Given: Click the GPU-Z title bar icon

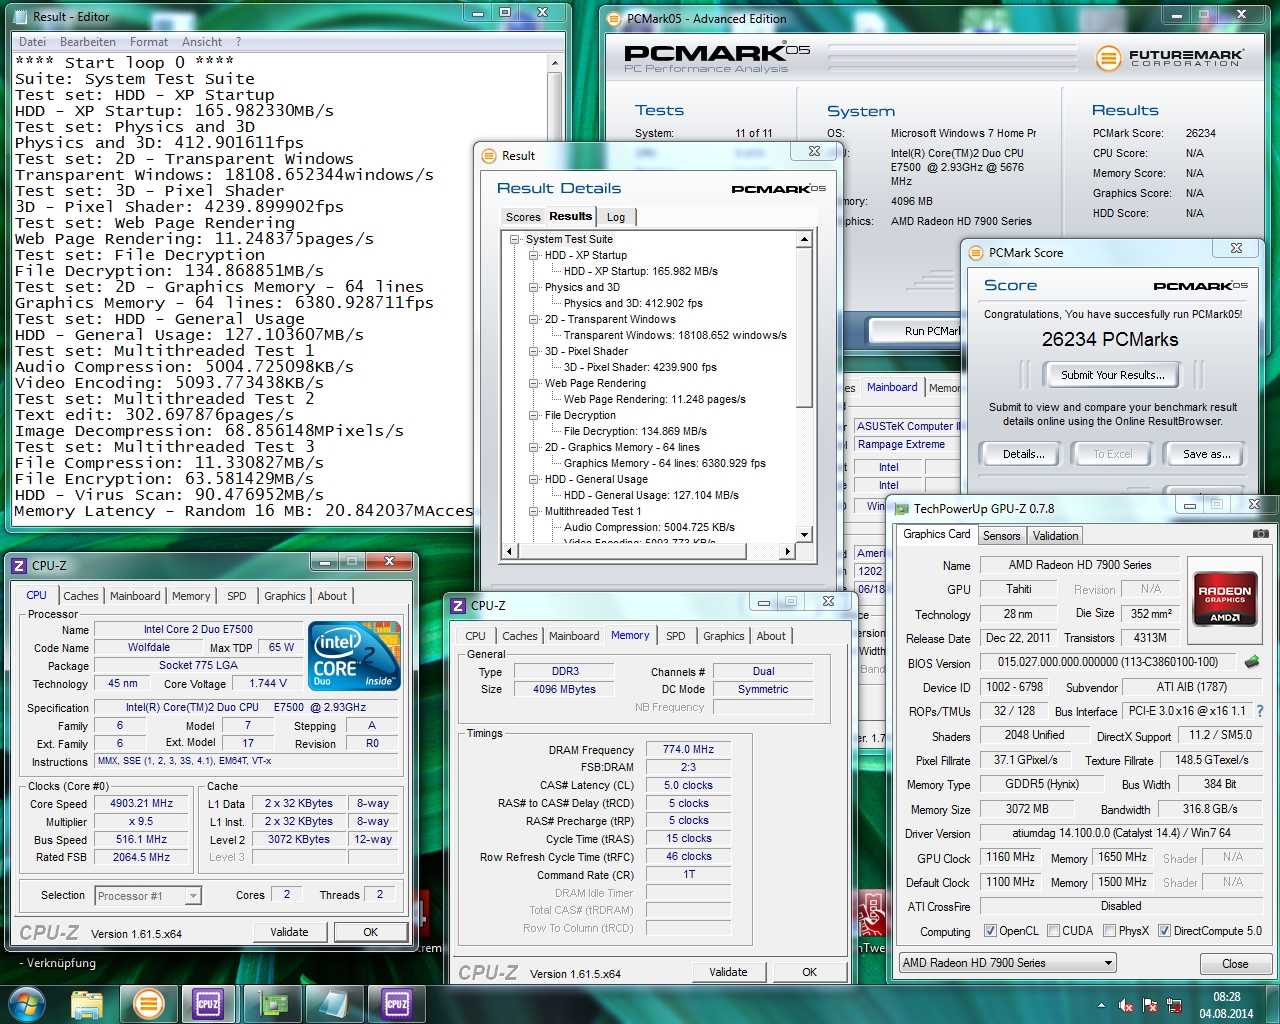Looking at the screenshot, I should 901,509.
